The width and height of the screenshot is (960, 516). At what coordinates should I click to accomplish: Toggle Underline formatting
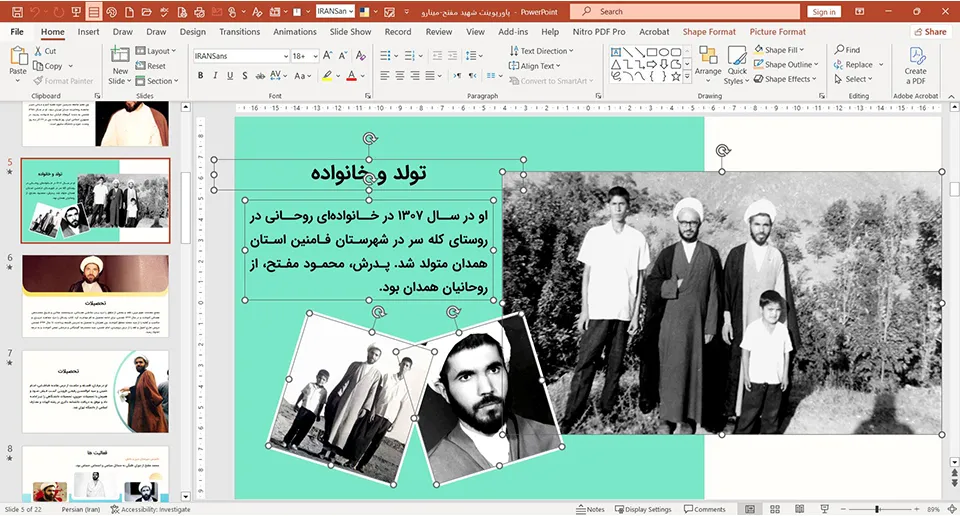click(x=230, y=75)
